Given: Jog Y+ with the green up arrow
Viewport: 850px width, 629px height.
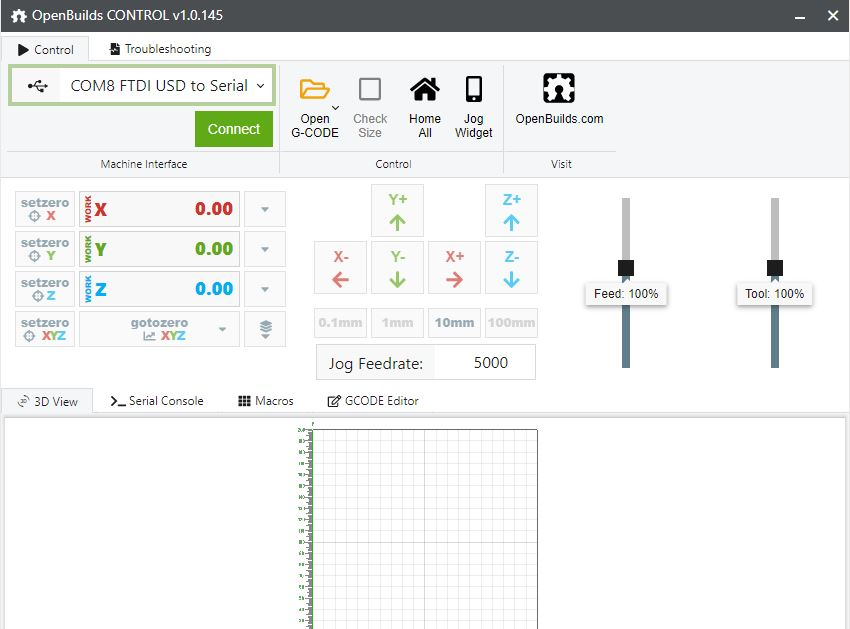Looking at the screenshot, I should (x=397, y=210).
